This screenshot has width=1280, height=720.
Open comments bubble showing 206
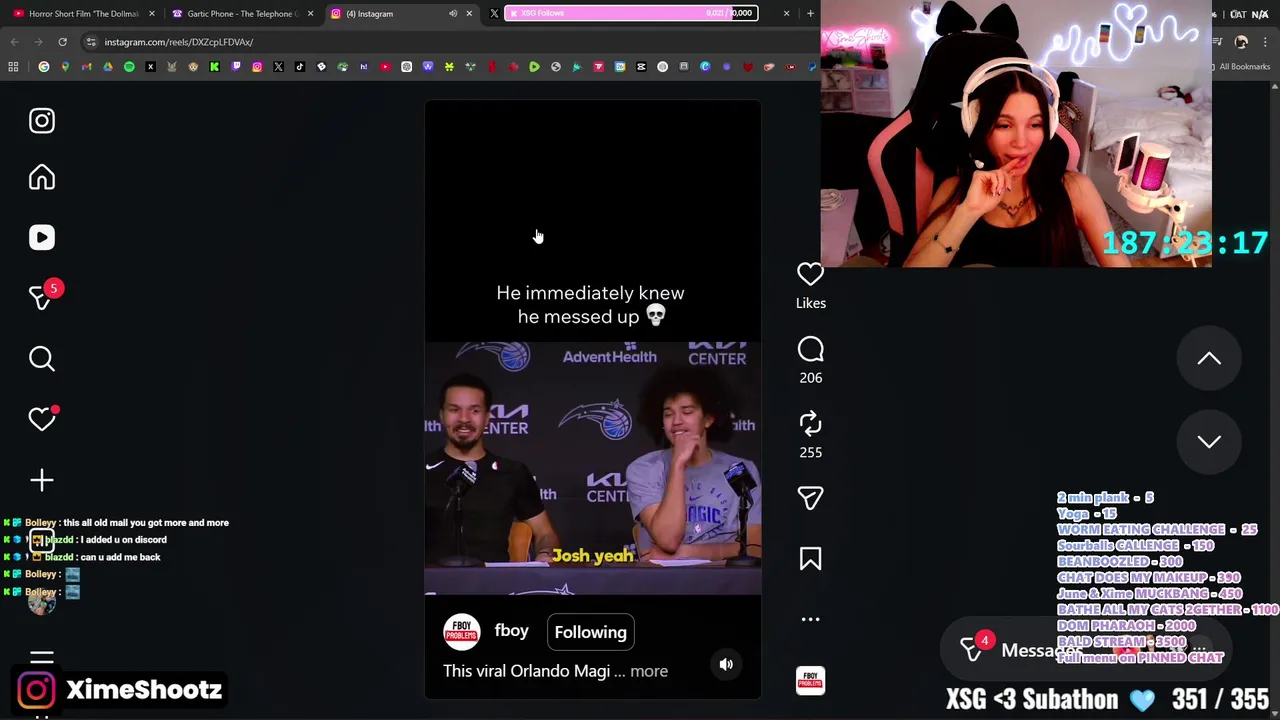click(810, 349)
